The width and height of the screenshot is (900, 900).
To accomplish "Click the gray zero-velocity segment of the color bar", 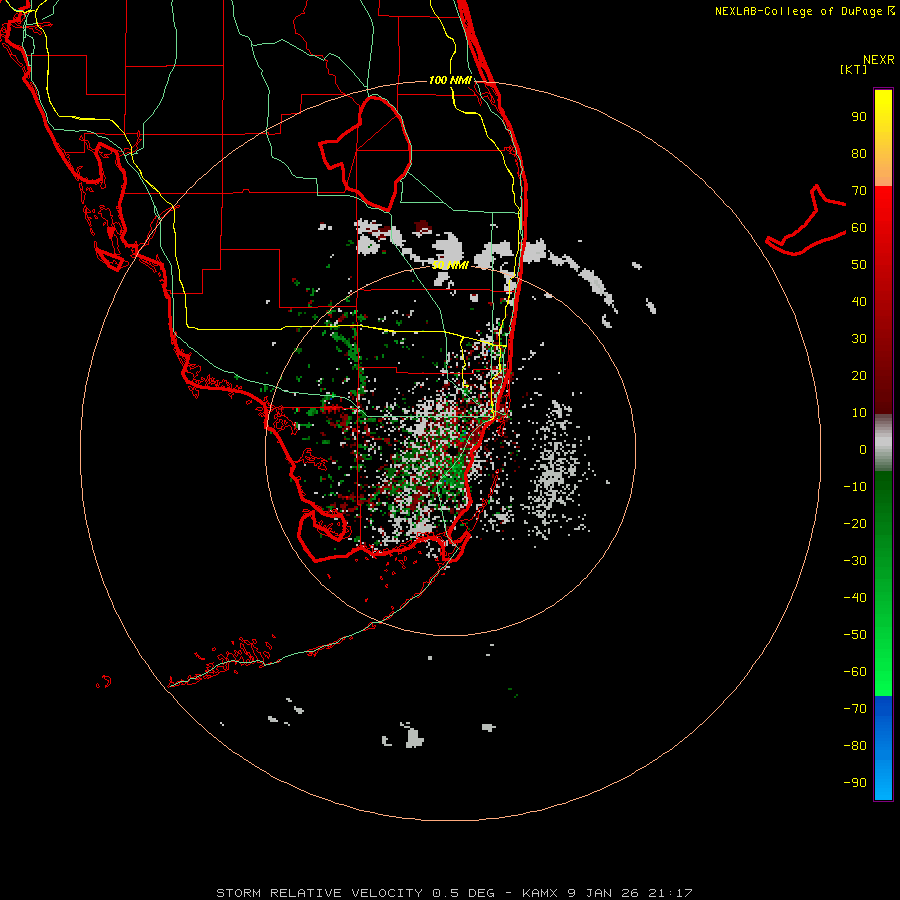I will coord(883,442).
